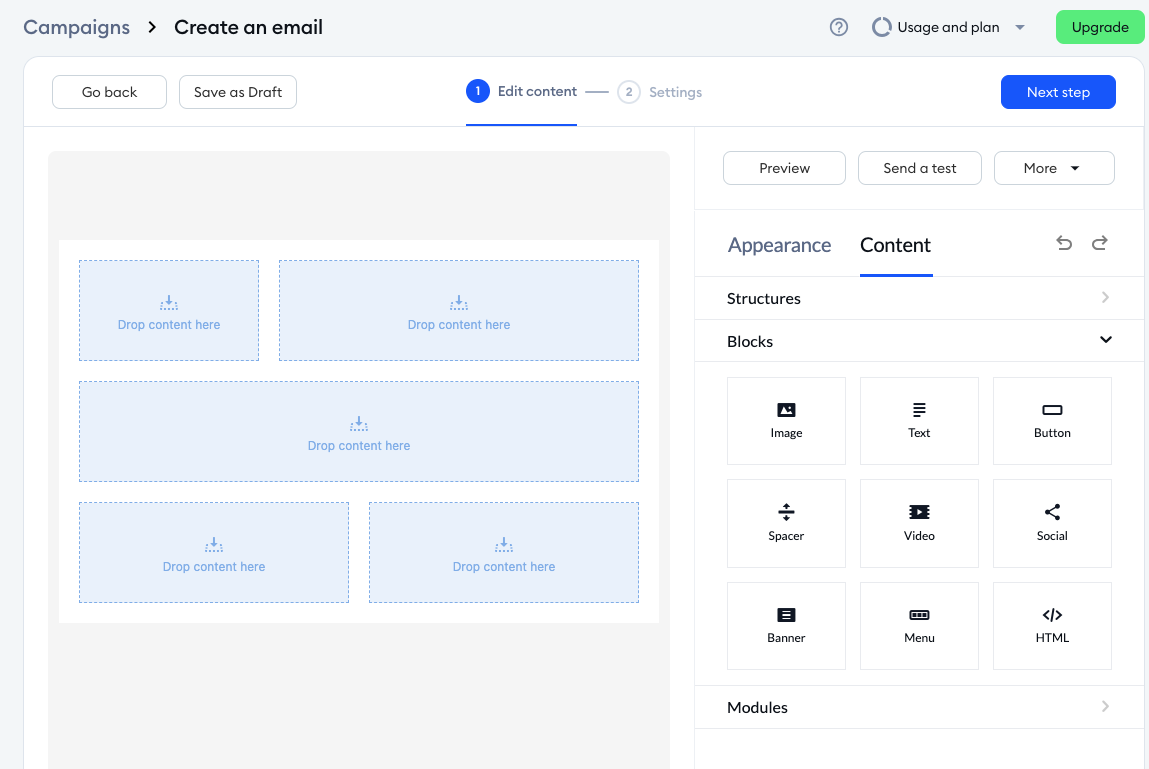
Task: Choose the Button block
Action: (x=1052, y=420)
